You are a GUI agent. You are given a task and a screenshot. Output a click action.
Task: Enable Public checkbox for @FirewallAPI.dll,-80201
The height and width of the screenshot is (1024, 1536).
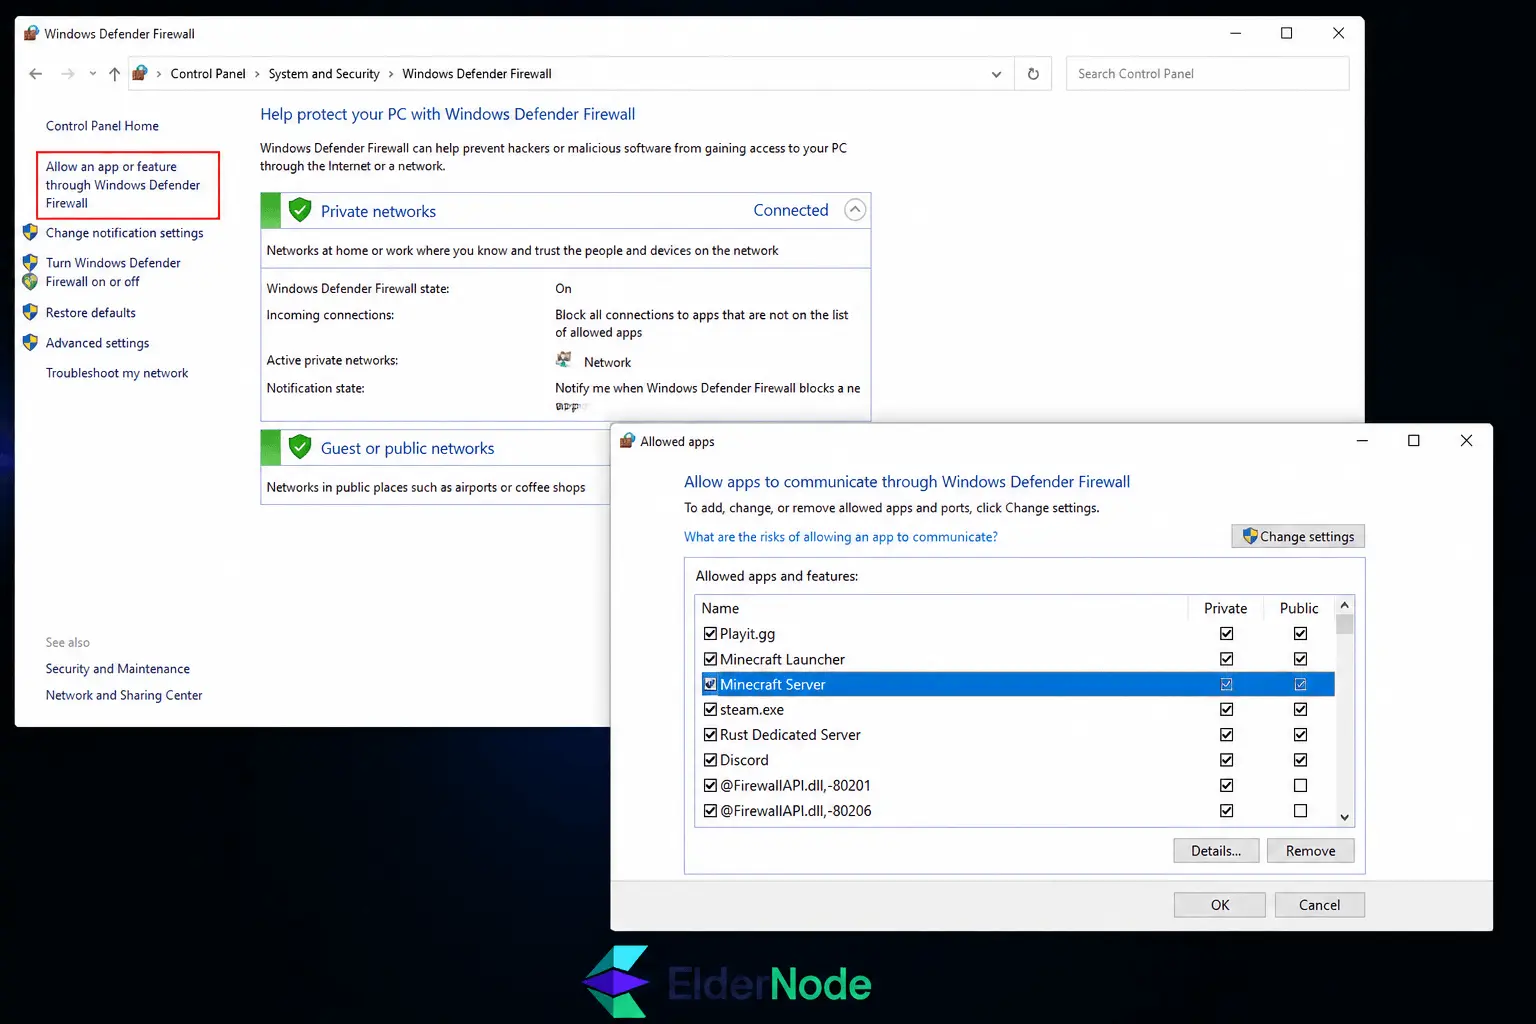coord(1300,785)
